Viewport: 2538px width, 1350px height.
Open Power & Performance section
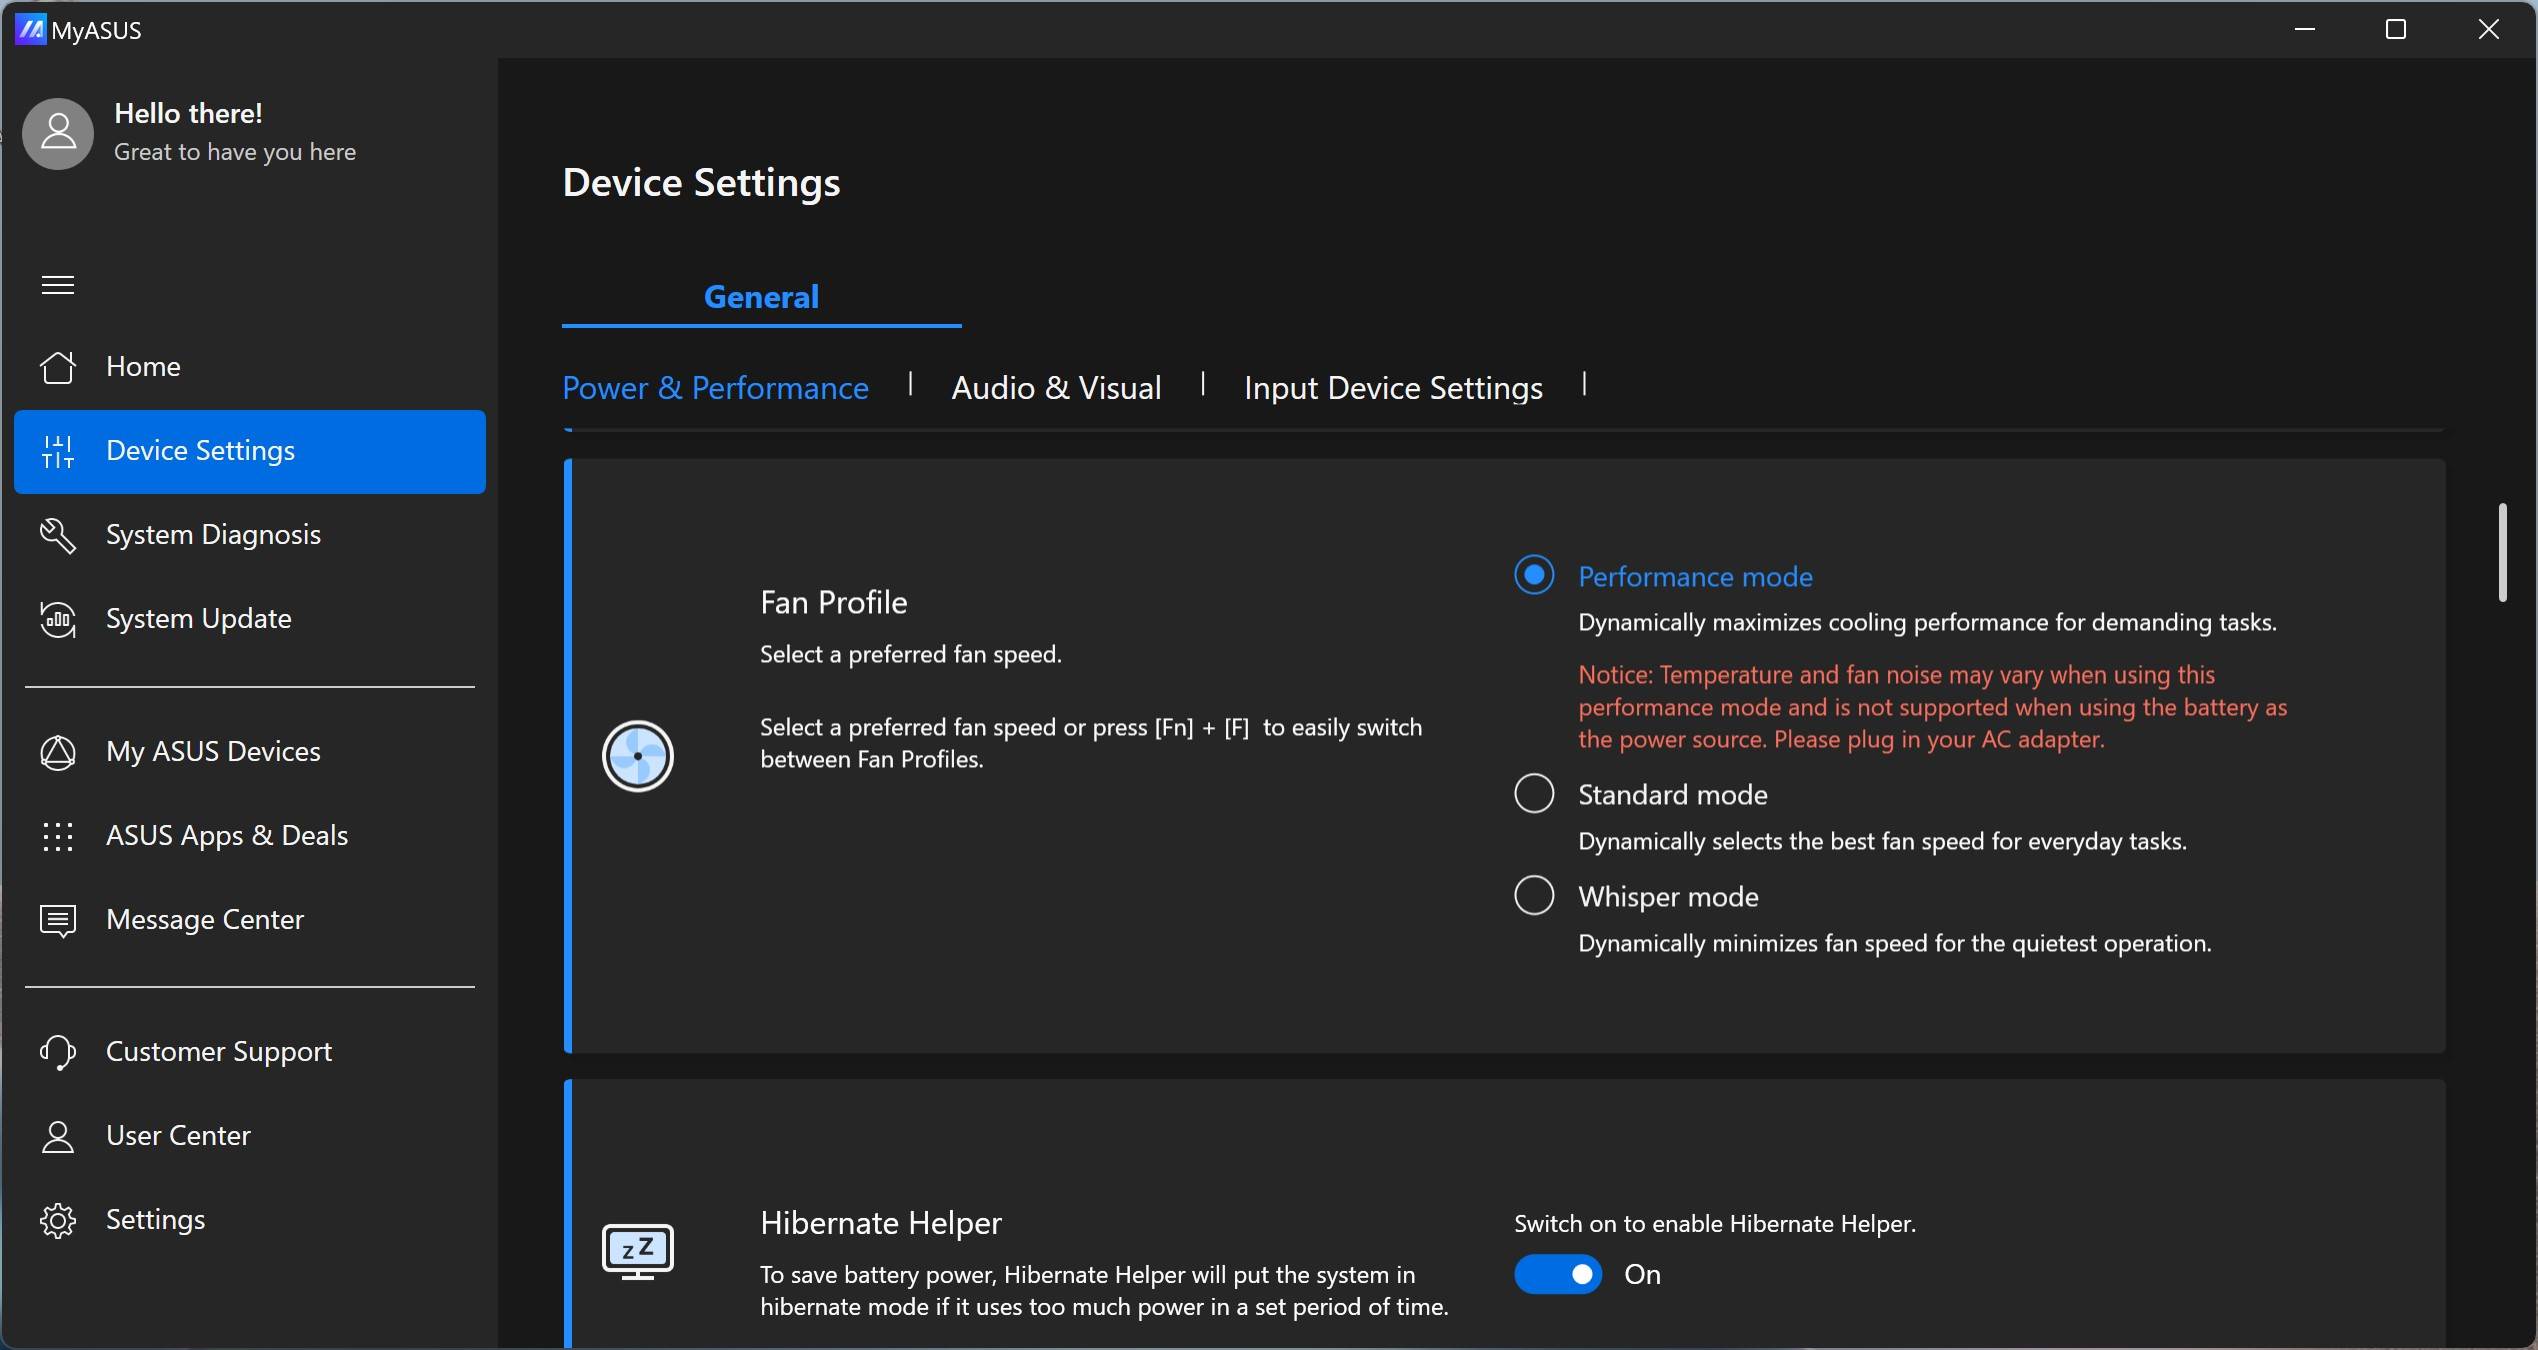pos(715,388)
